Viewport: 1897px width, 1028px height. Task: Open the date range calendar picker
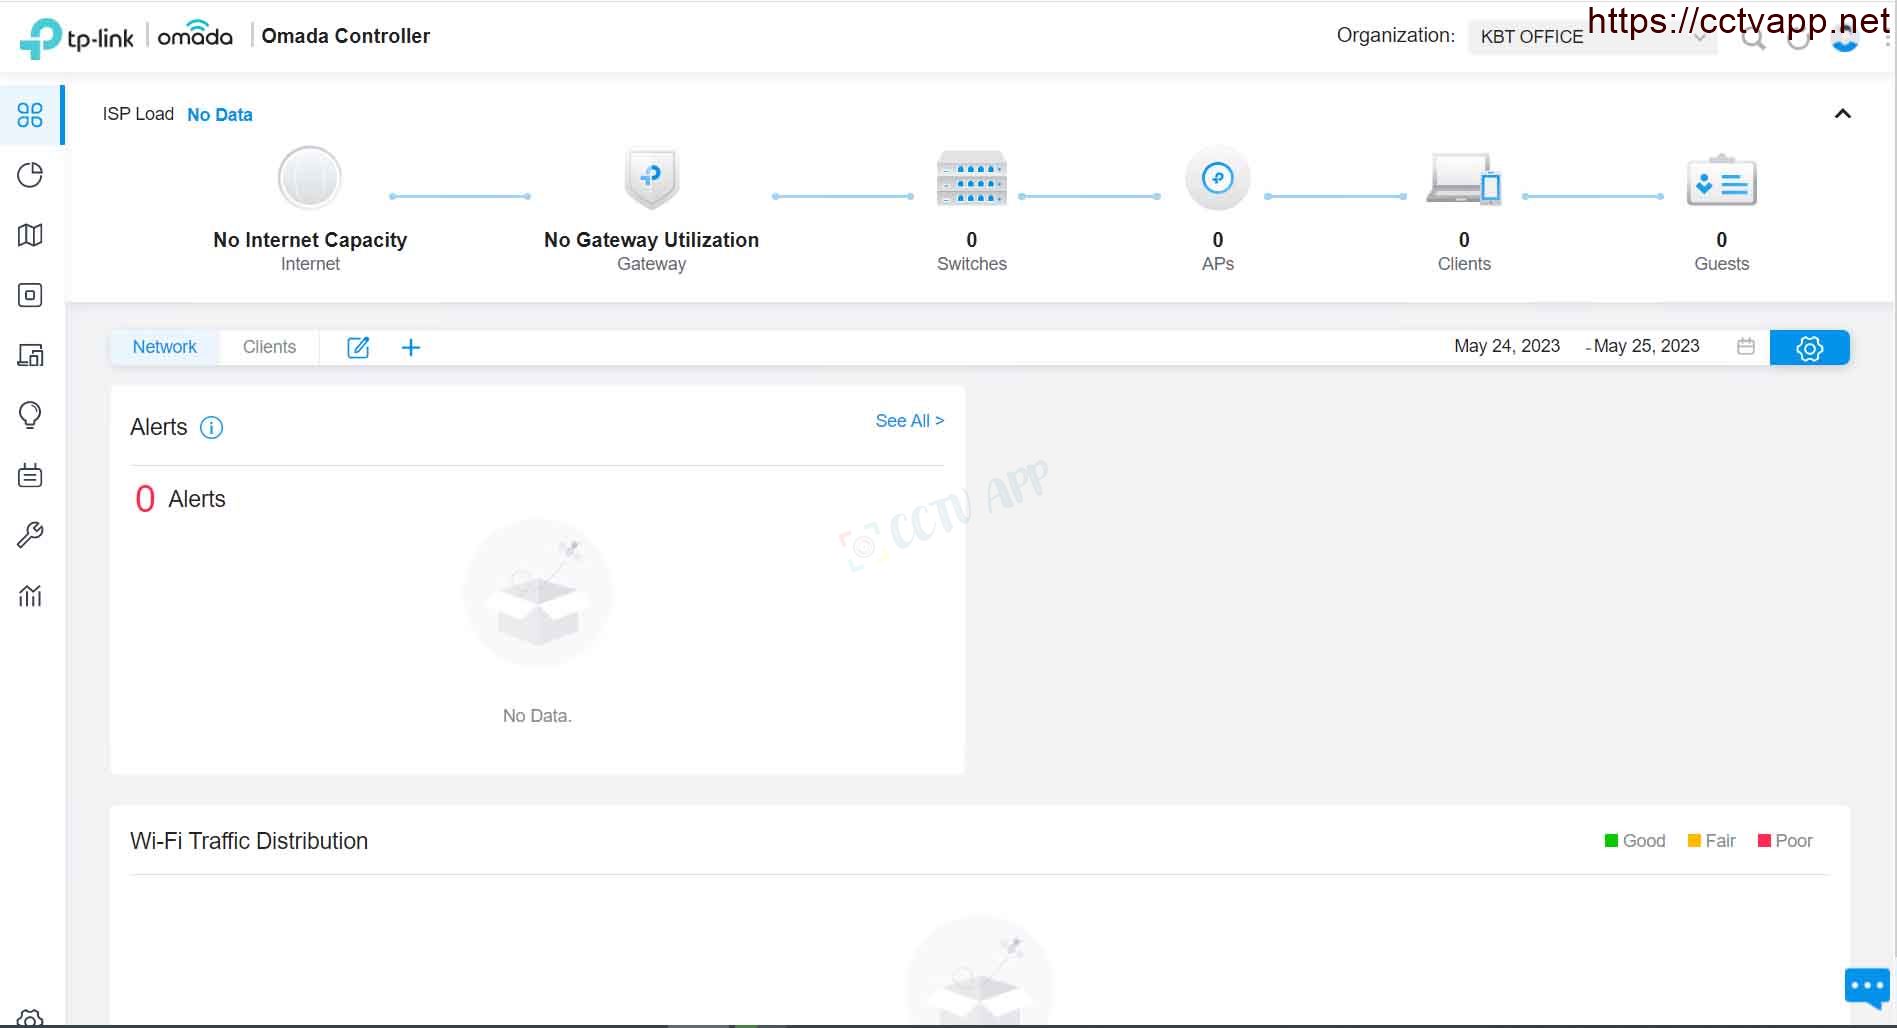(x=1746, y=346)
